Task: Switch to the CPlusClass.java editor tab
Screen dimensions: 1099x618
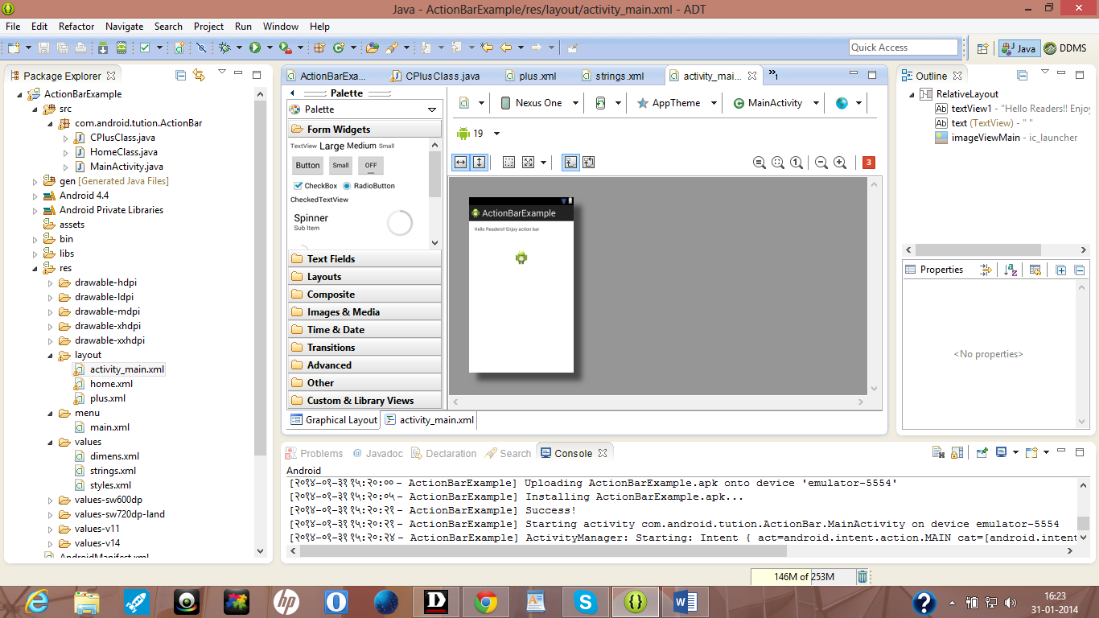Action: pos(435,76)
